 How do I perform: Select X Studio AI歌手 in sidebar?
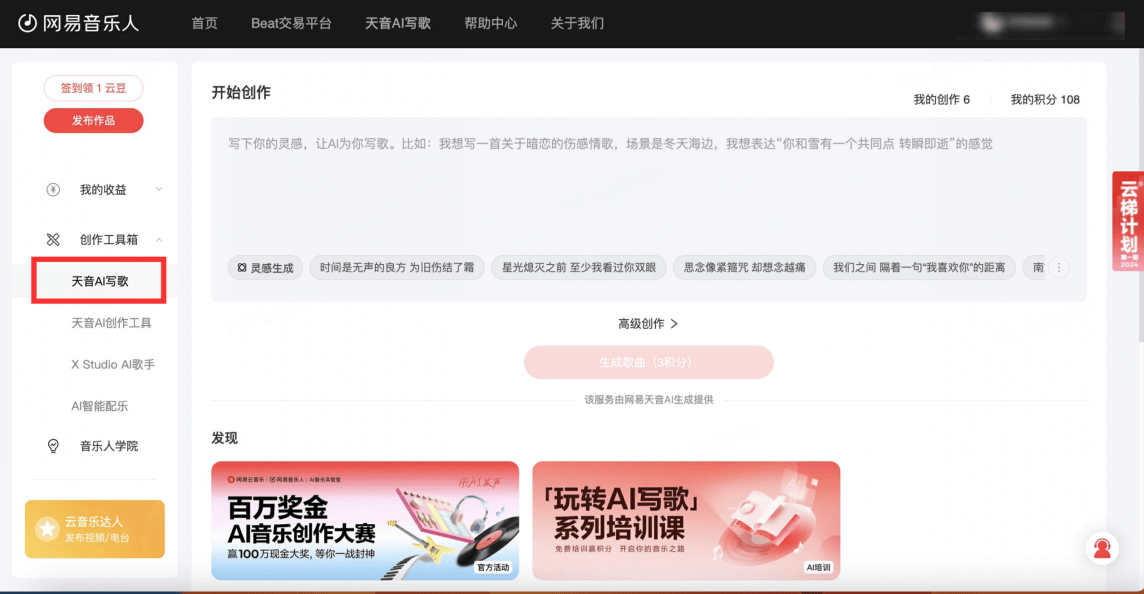click(113, 365)
